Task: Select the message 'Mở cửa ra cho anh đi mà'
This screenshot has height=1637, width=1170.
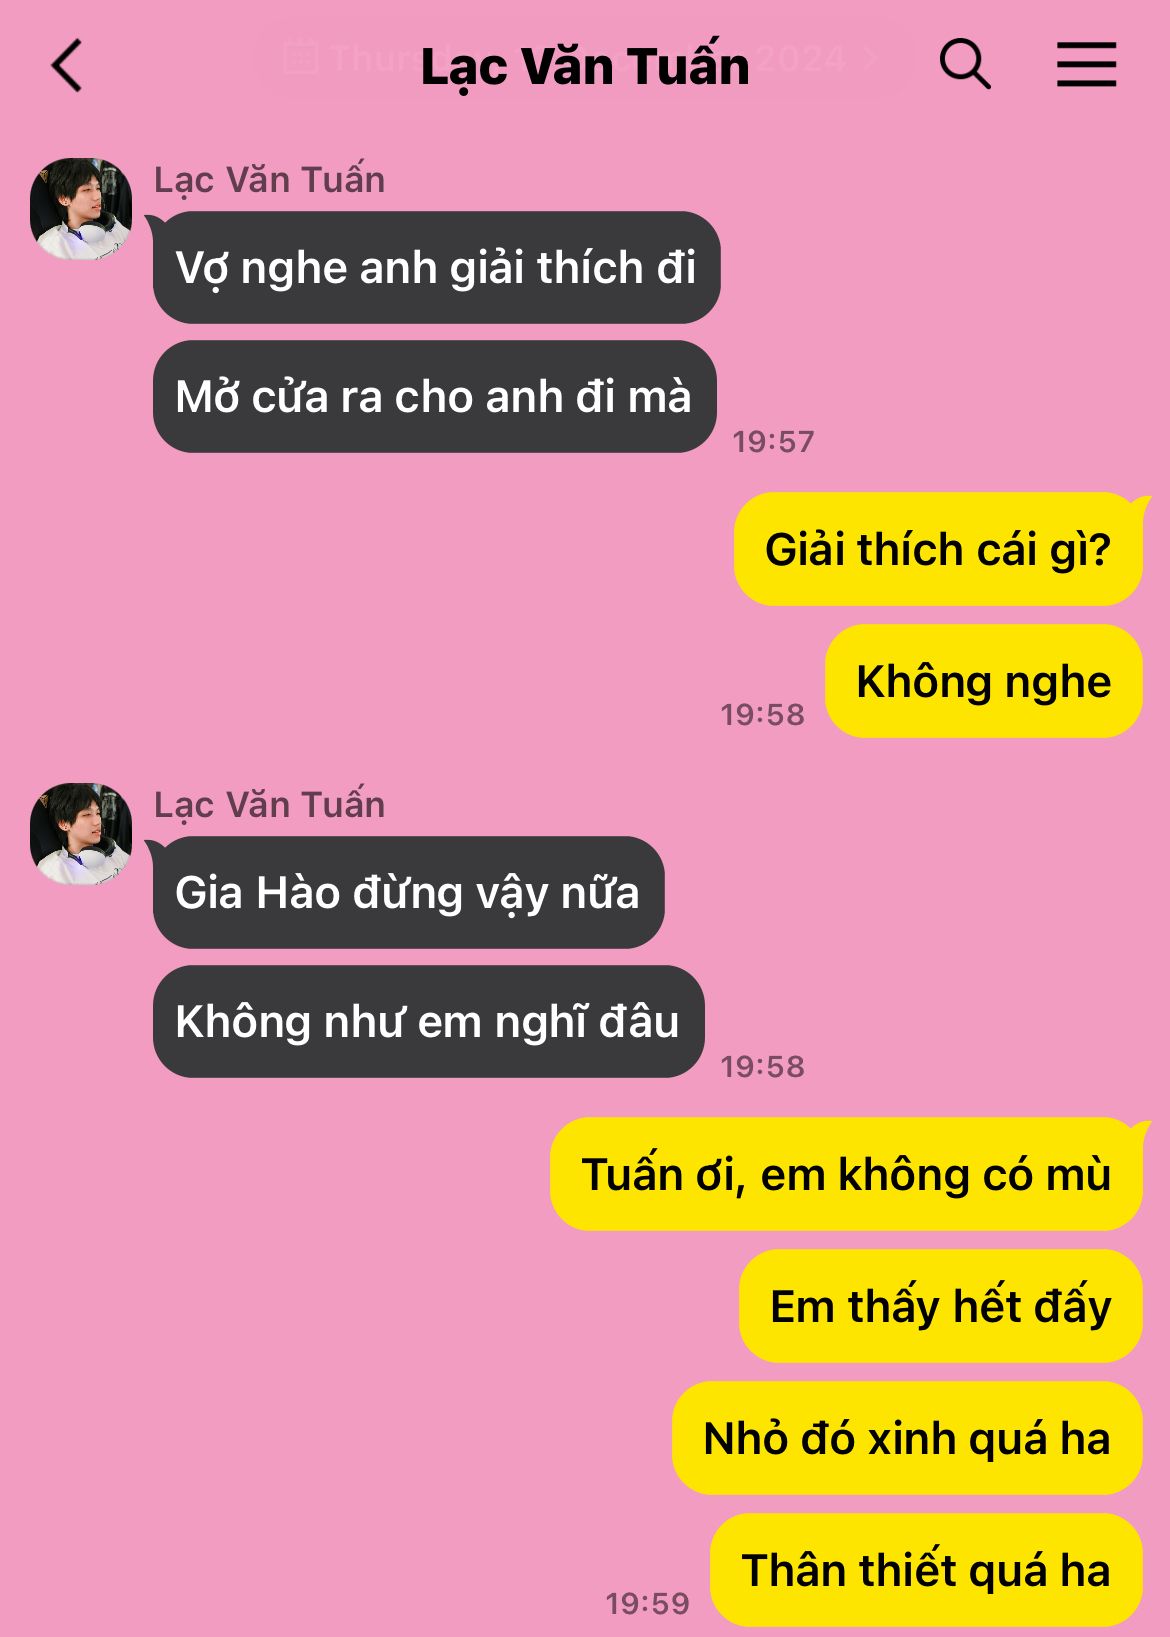Action: (434, 396)
